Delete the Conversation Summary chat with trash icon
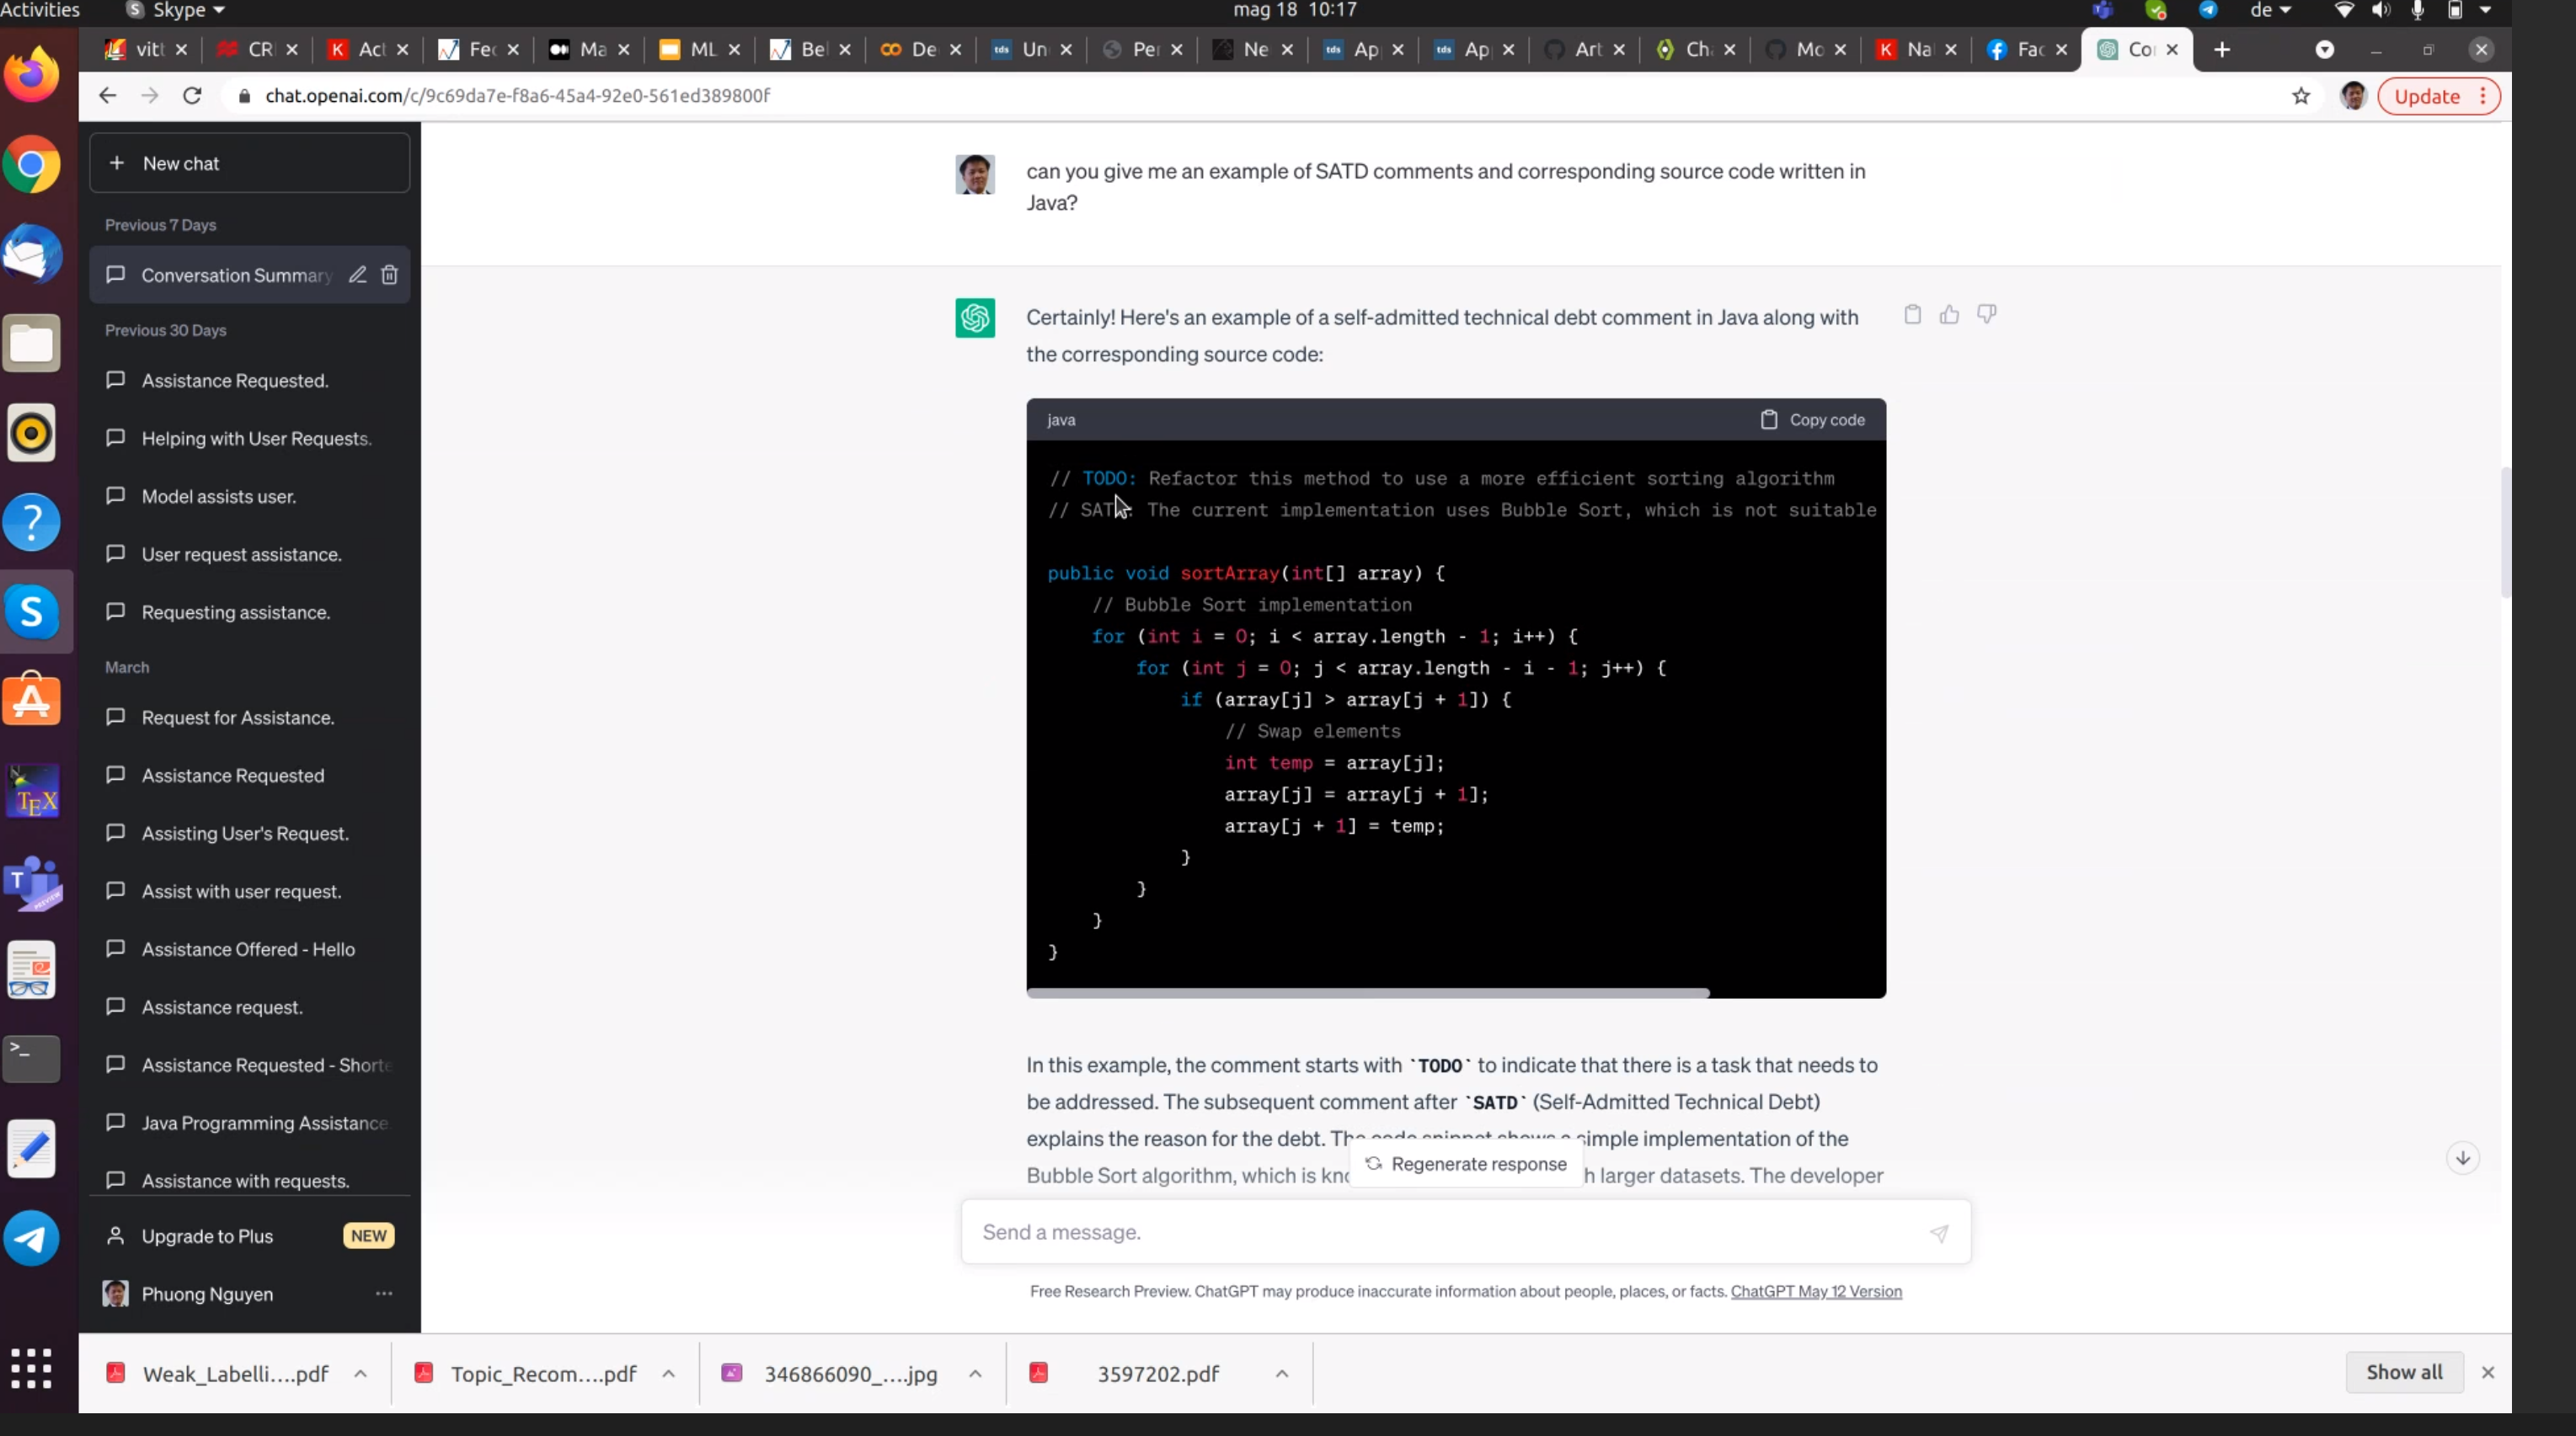The height and width of the screenshot is (1436, 2576). click(390, 275)
